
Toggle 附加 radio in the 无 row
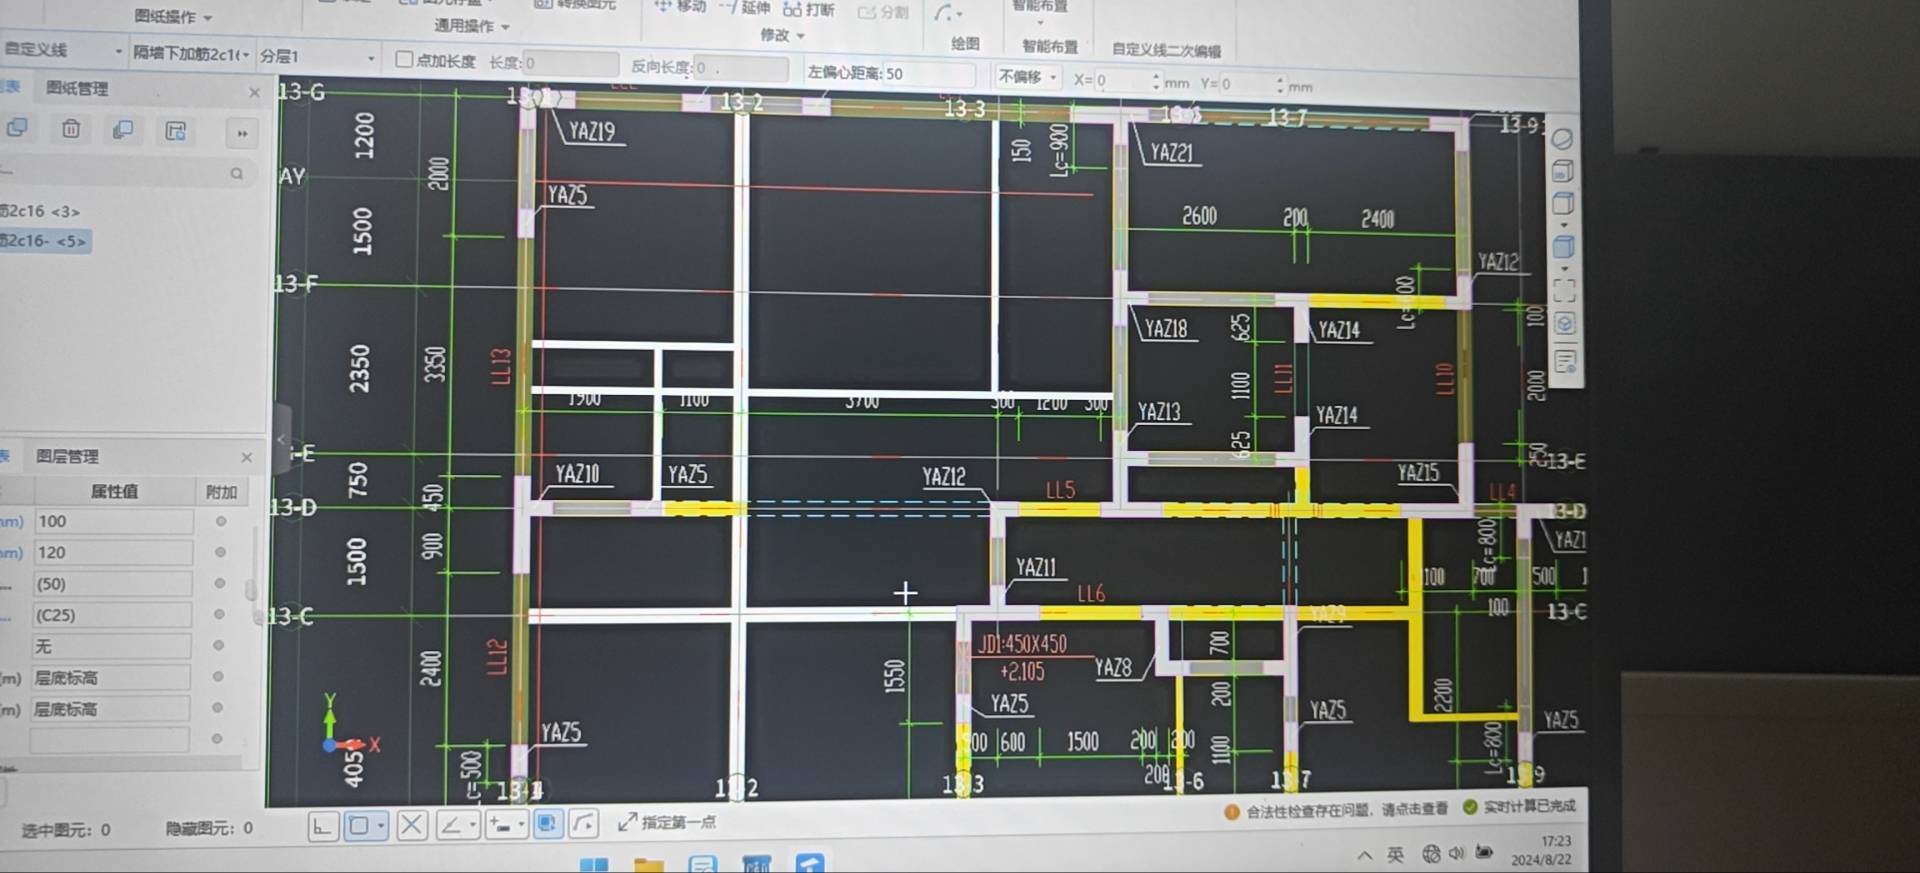pyautogui.click(x=218, y=645)
